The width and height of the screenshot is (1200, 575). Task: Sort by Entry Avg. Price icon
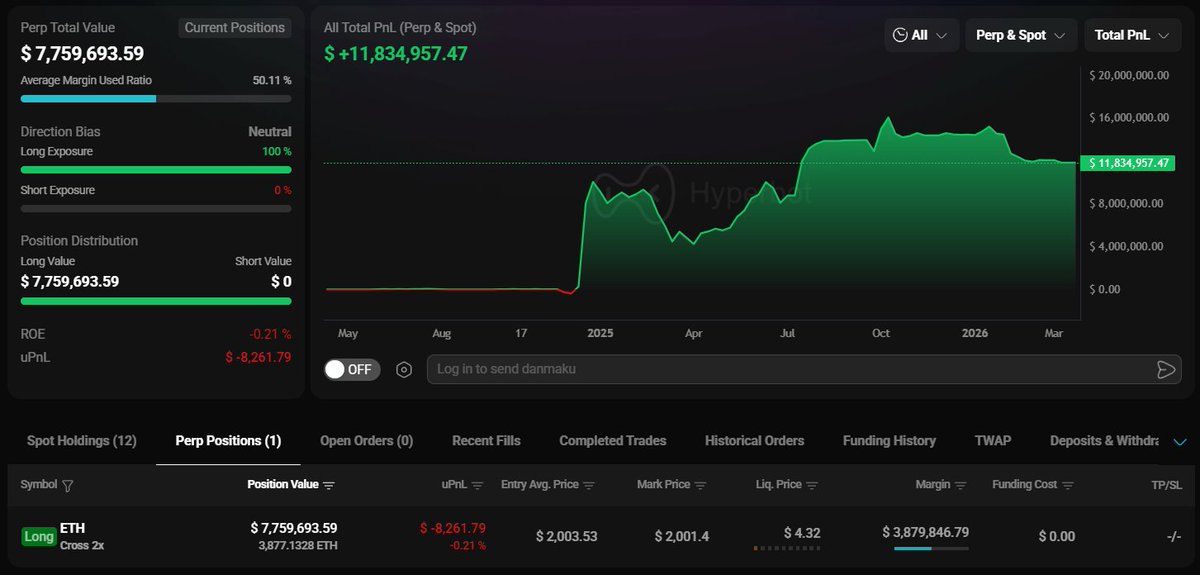coord(589,485)
